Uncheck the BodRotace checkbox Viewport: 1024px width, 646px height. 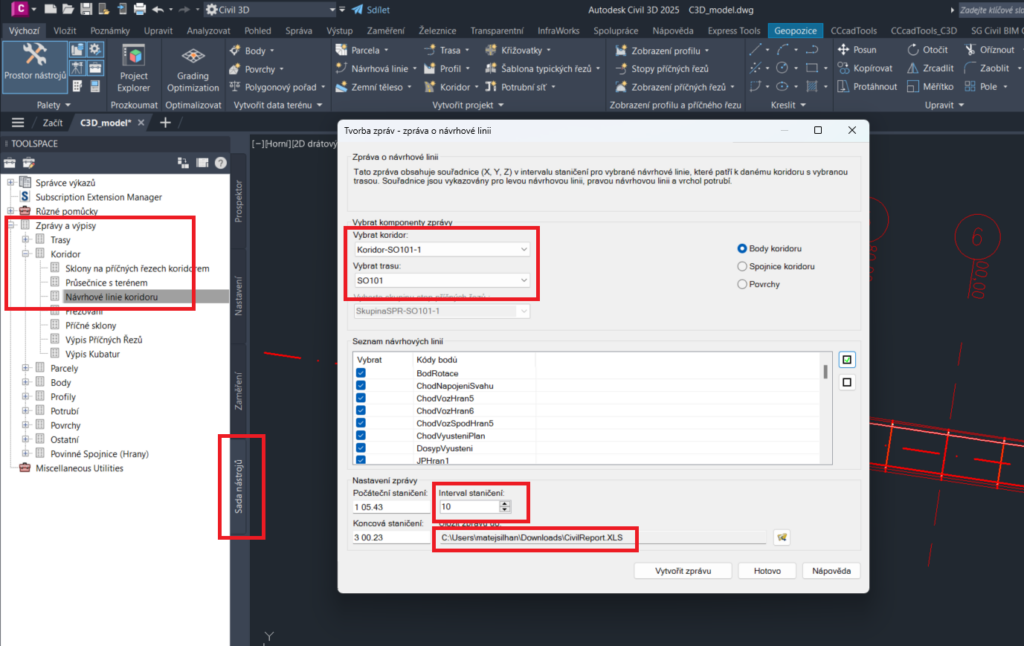click(361, 373)
